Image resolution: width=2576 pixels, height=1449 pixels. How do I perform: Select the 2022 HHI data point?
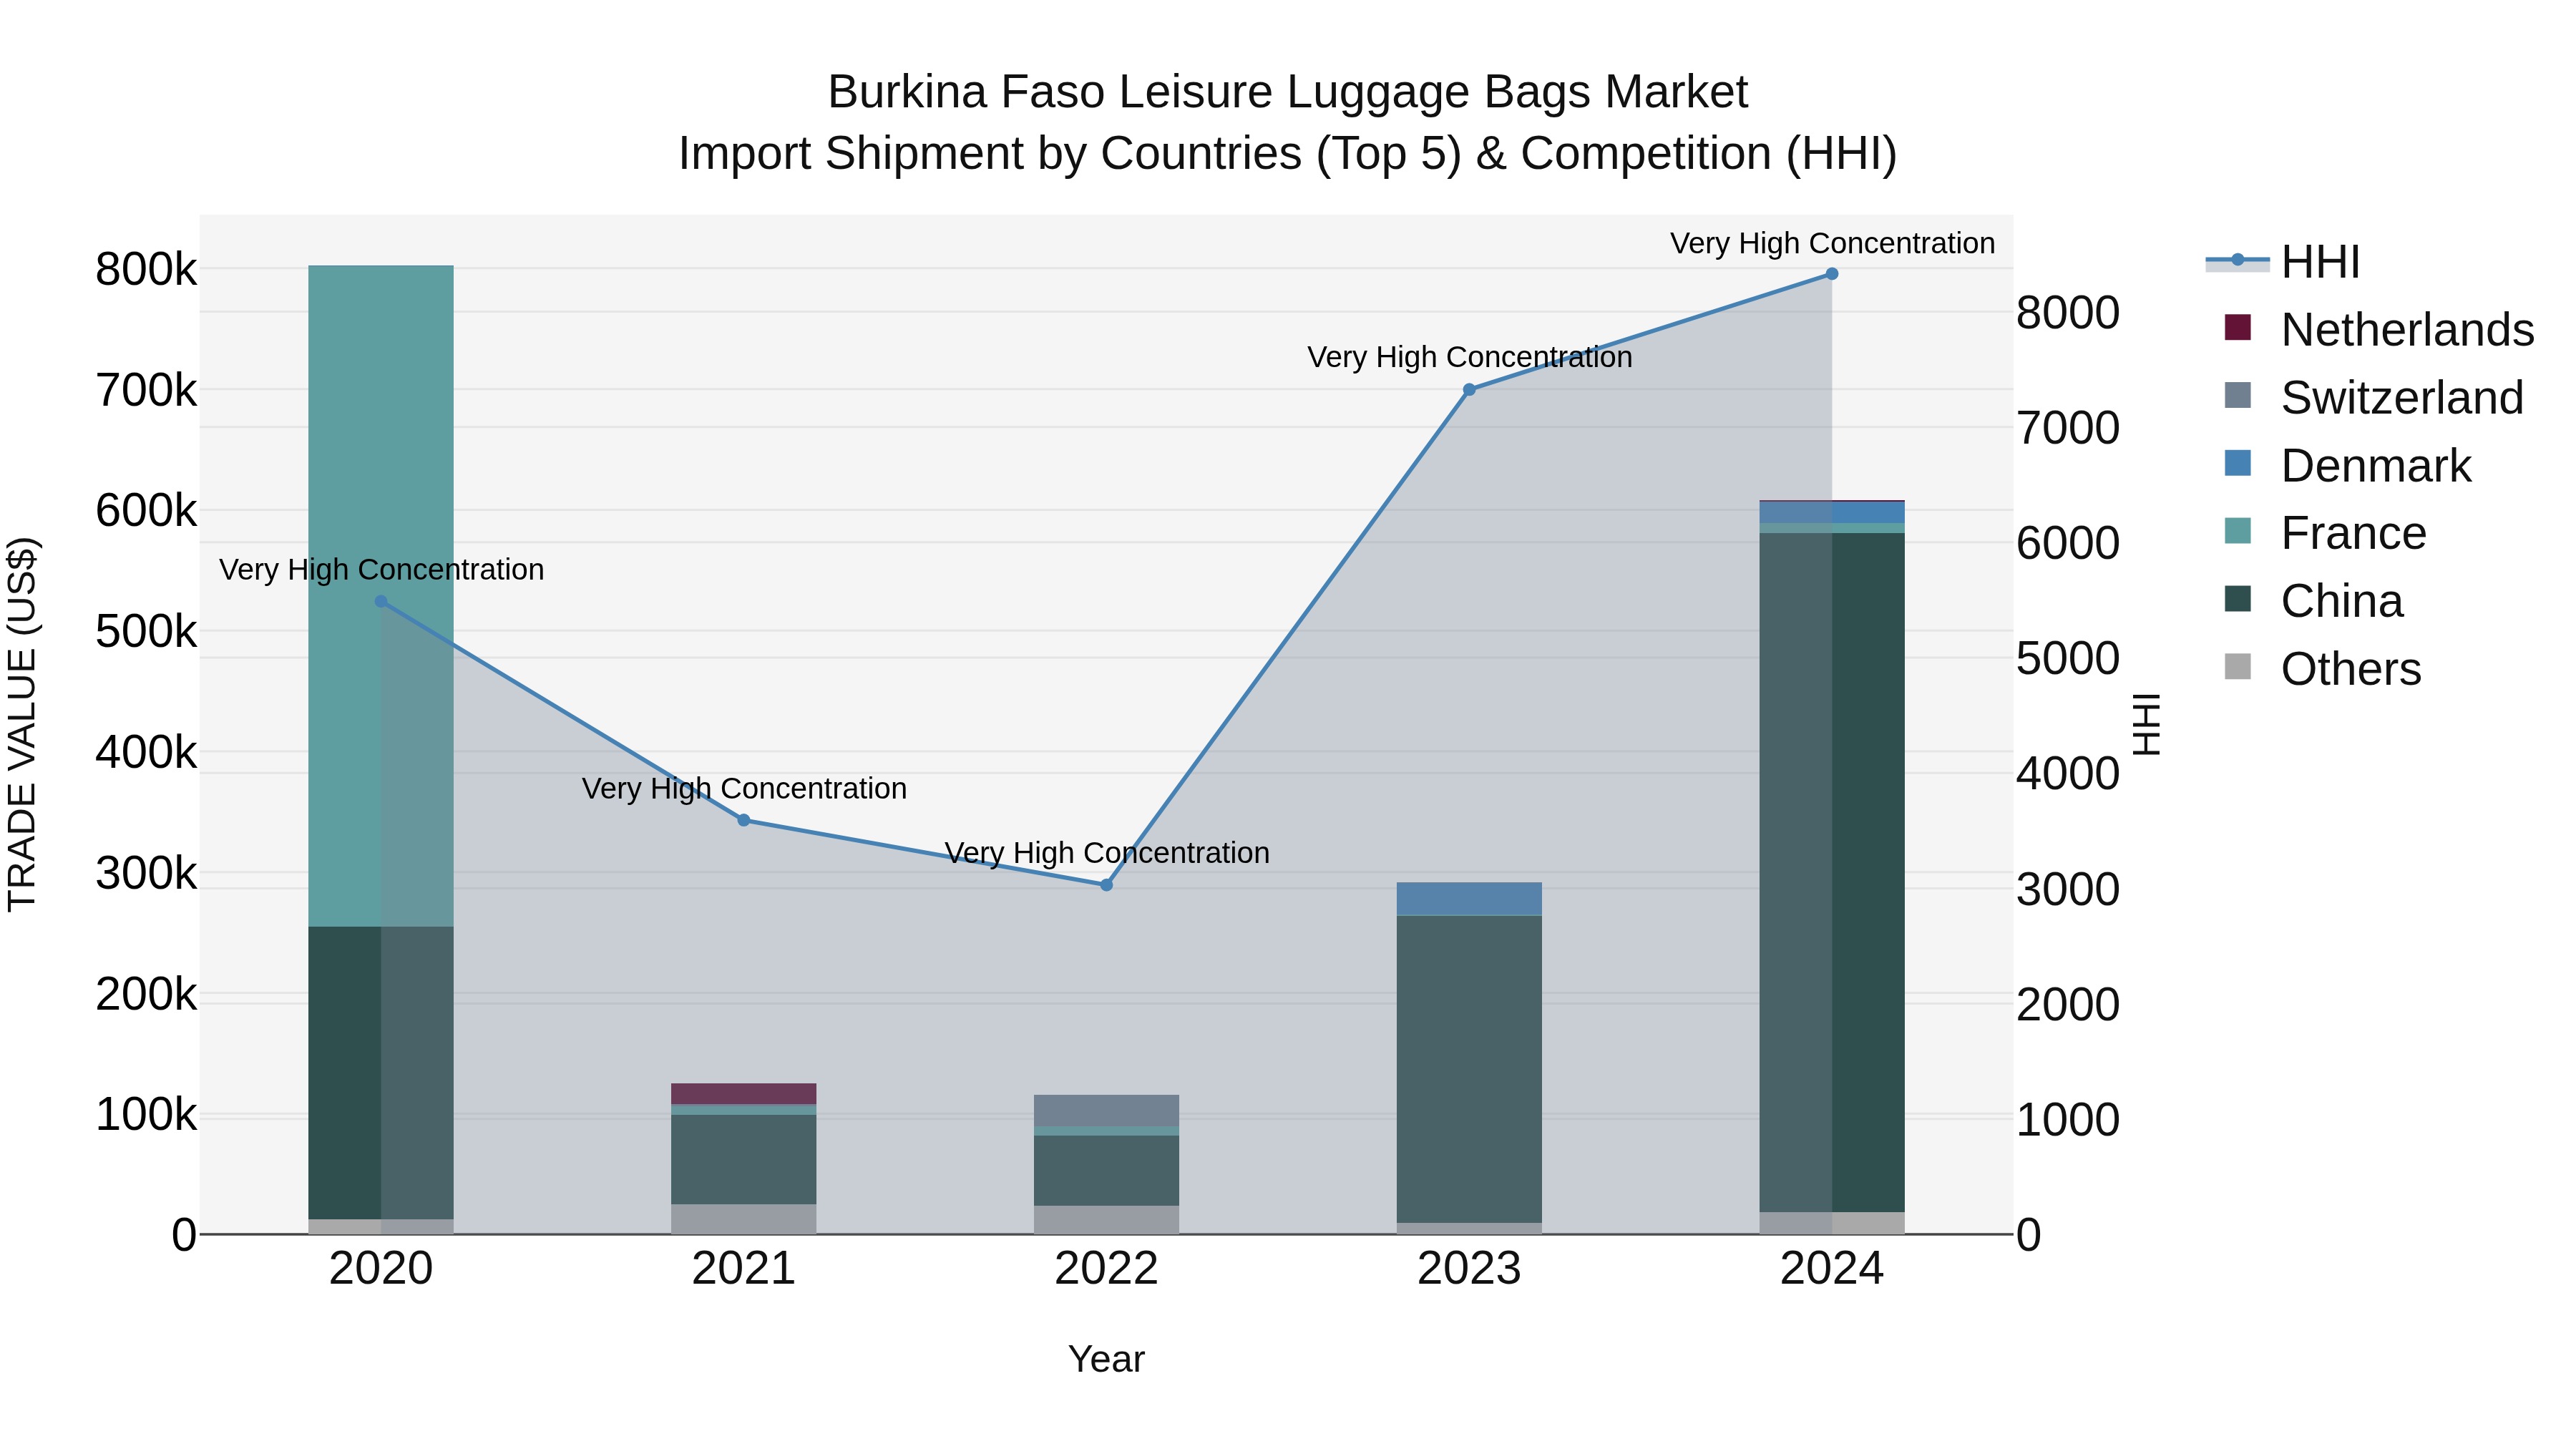[1106, 885]
